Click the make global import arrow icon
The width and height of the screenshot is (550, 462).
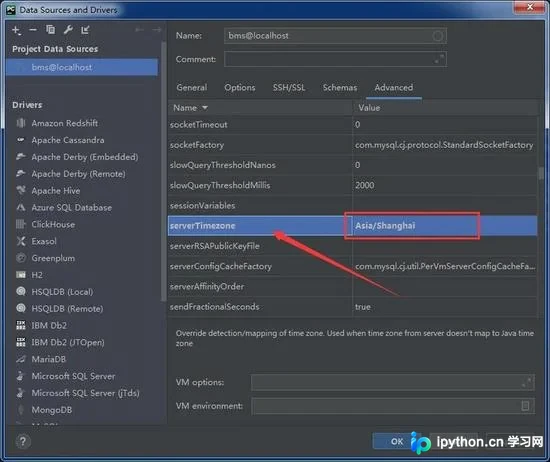[x=85, y=30]
